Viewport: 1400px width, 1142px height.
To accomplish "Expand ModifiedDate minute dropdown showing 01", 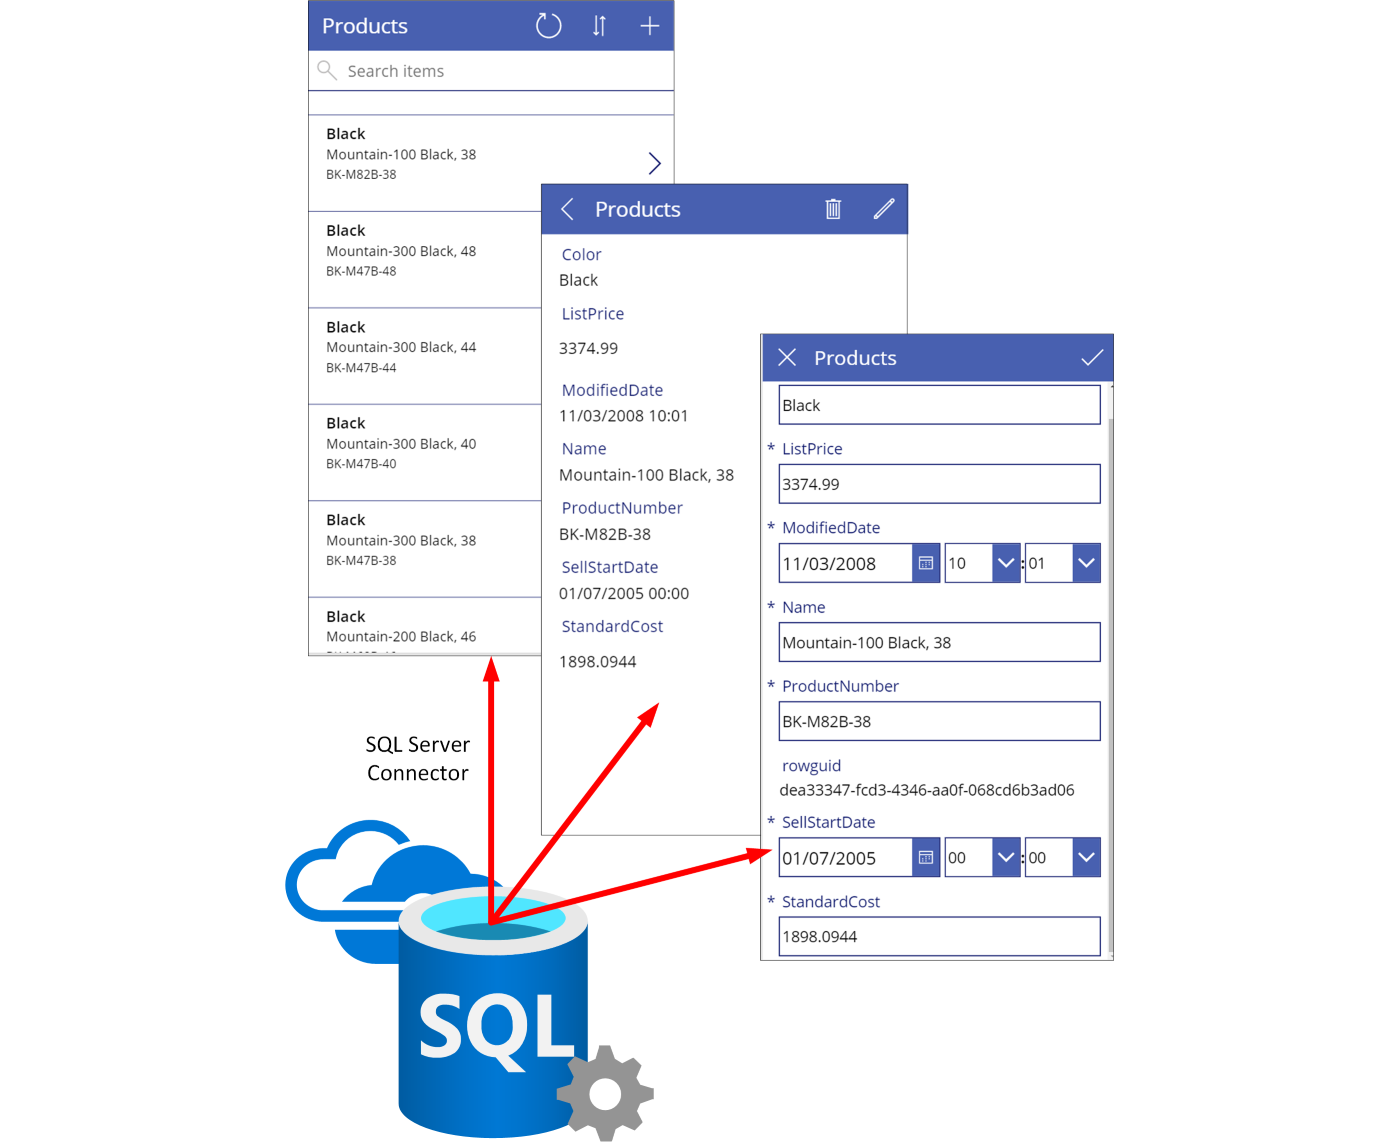I will [1086, 563].
